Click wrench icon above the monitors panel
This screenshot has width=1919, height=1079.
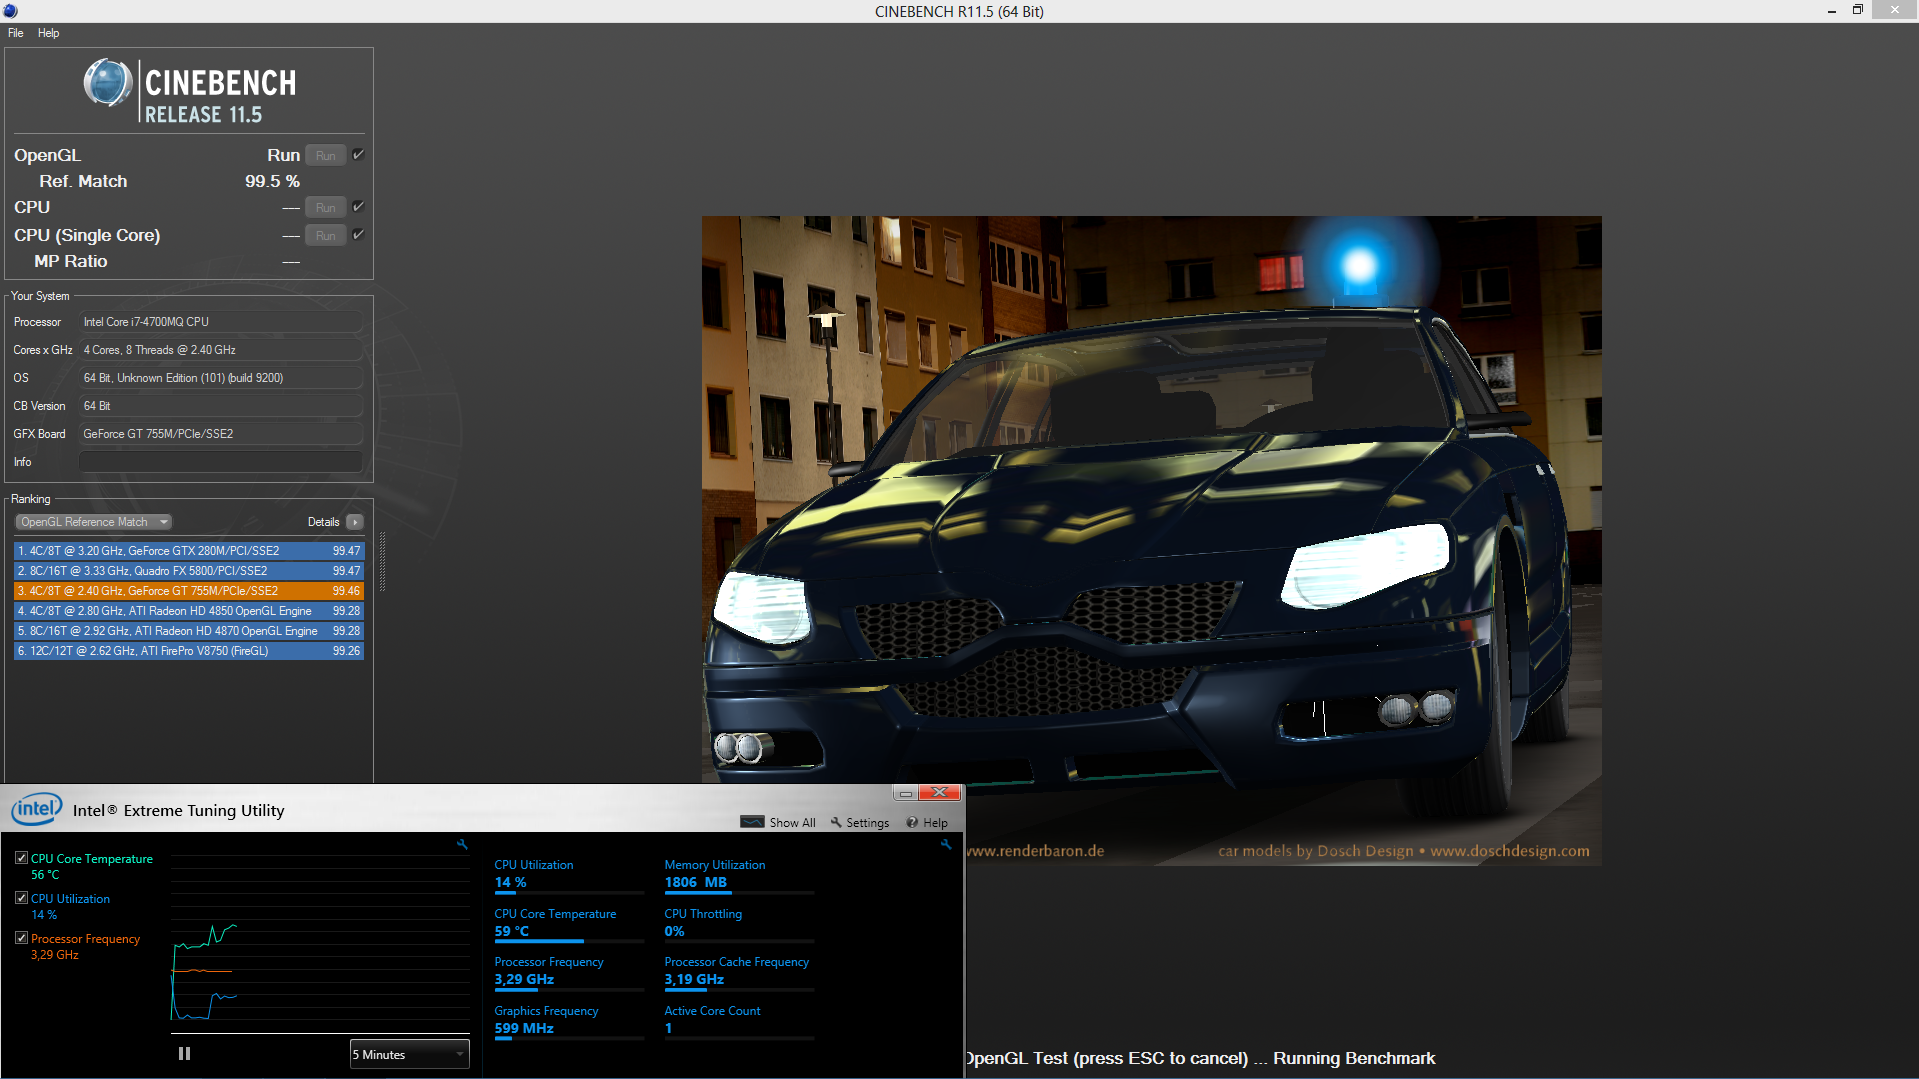click(946, 845)
